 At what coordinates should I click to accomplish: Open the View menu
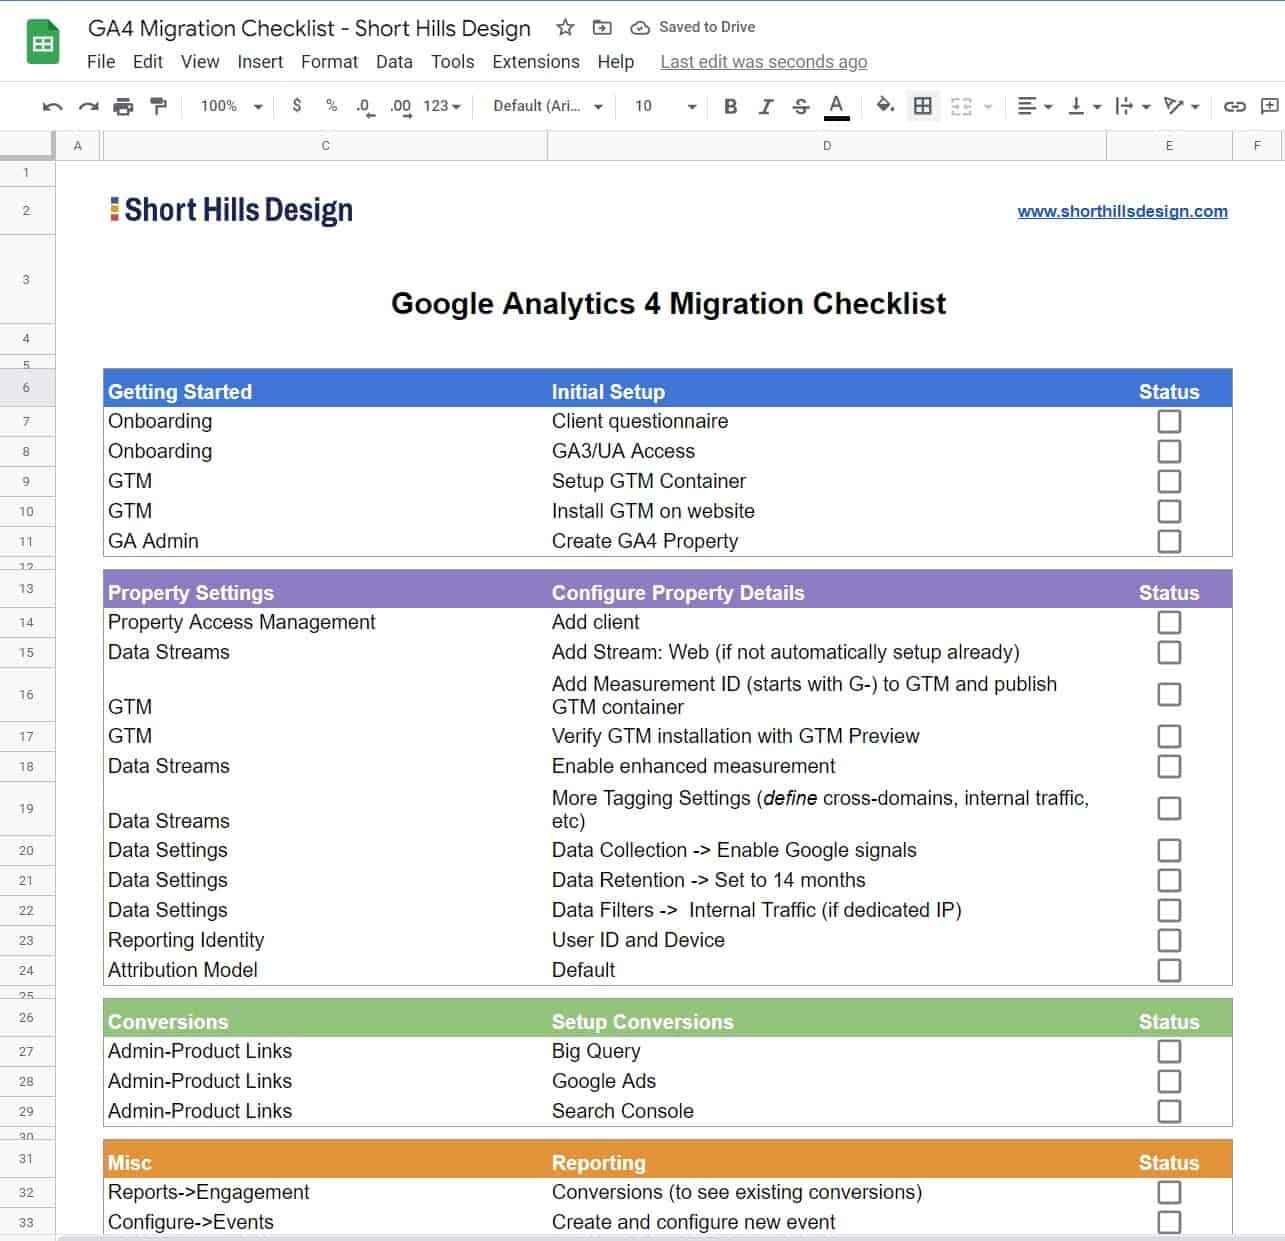point(200,62)
